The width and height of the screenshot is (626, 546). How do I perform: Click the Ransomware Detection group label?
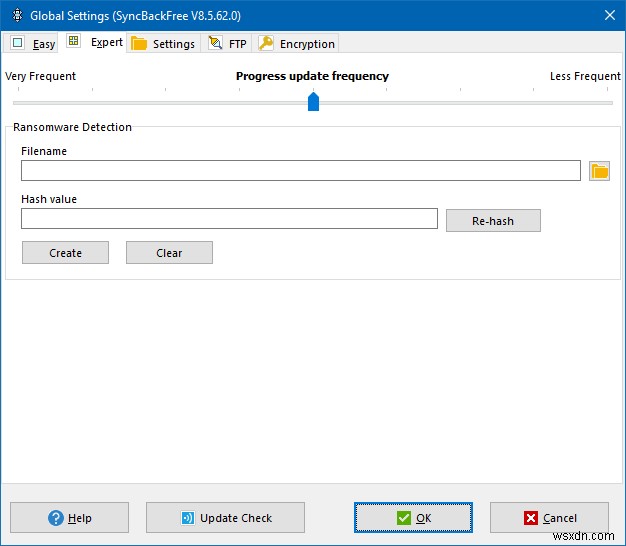click(72, 127)
